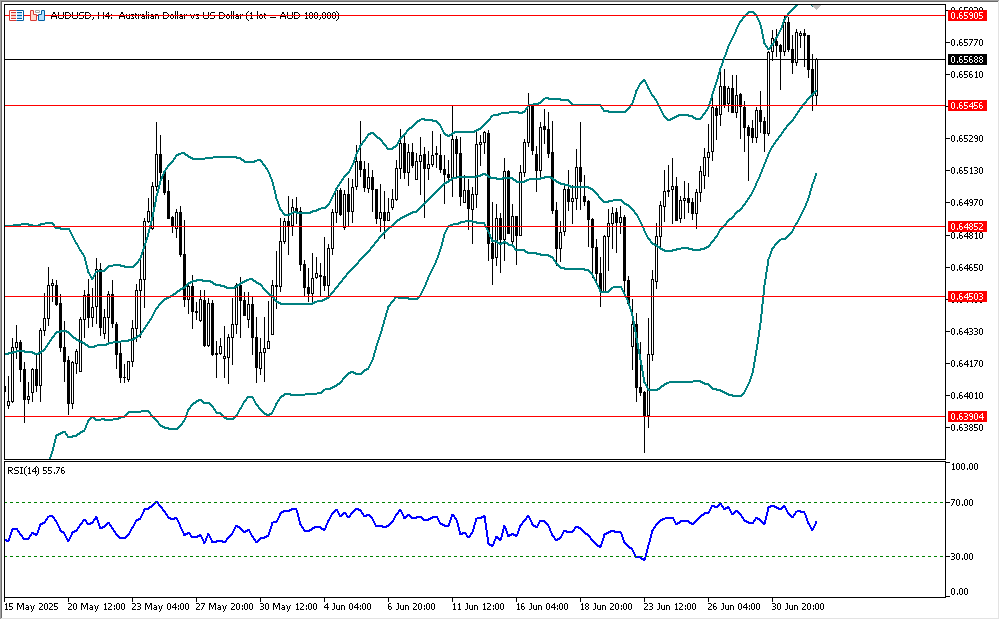Click the RSI scale value 100.00
This screenshot has width=1000, height=620.
pyautogui.click(x=964, y=467)
